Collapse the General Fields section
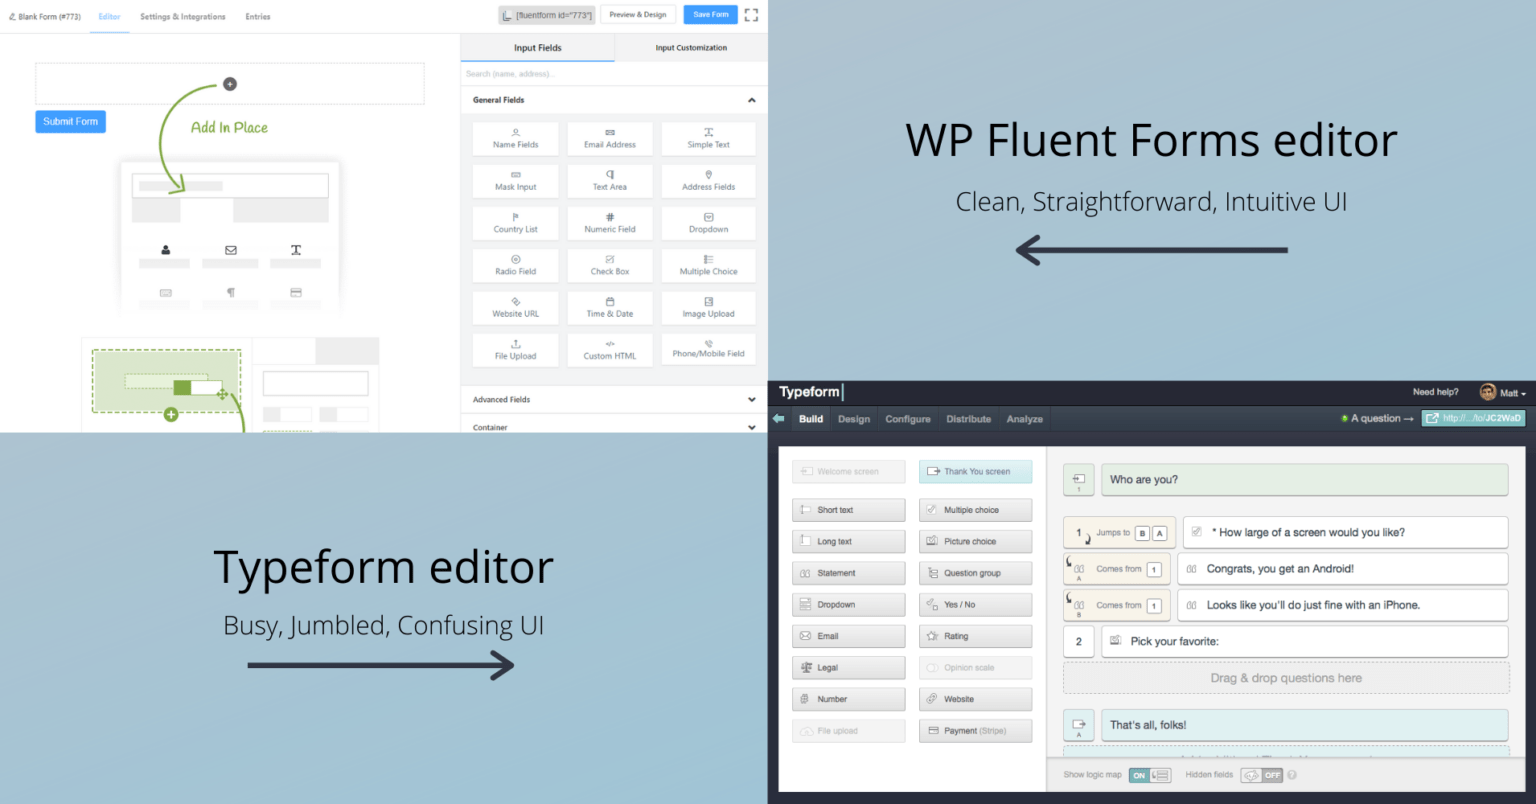The width and height of the screenshot is (1536, 804). click(x=752, y=99)
